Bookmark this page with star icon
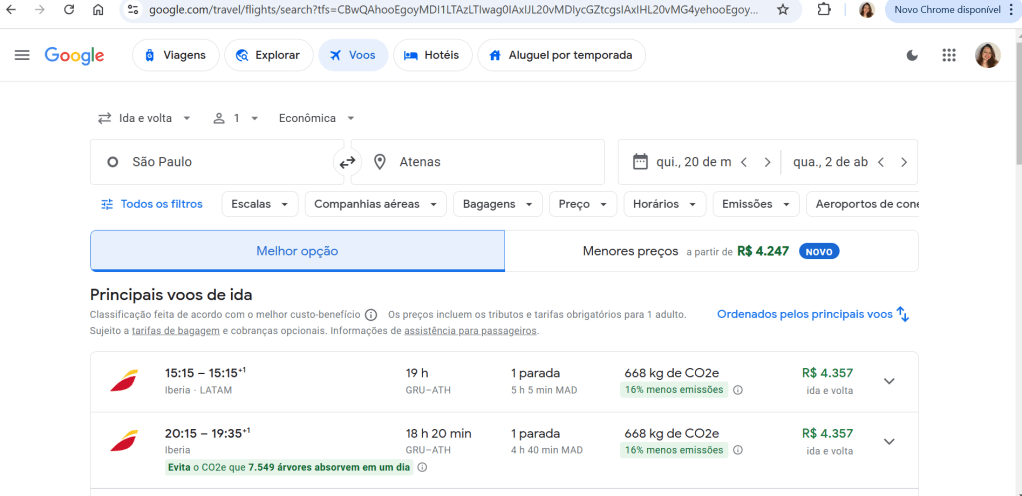 (782, 10)
